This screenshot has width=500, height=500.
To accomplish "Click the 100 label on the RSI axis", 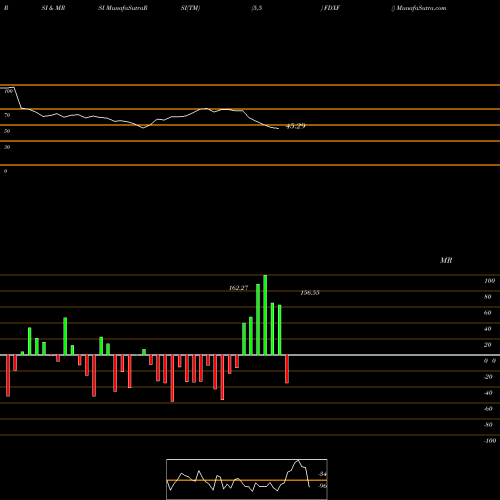I will 8,91.
